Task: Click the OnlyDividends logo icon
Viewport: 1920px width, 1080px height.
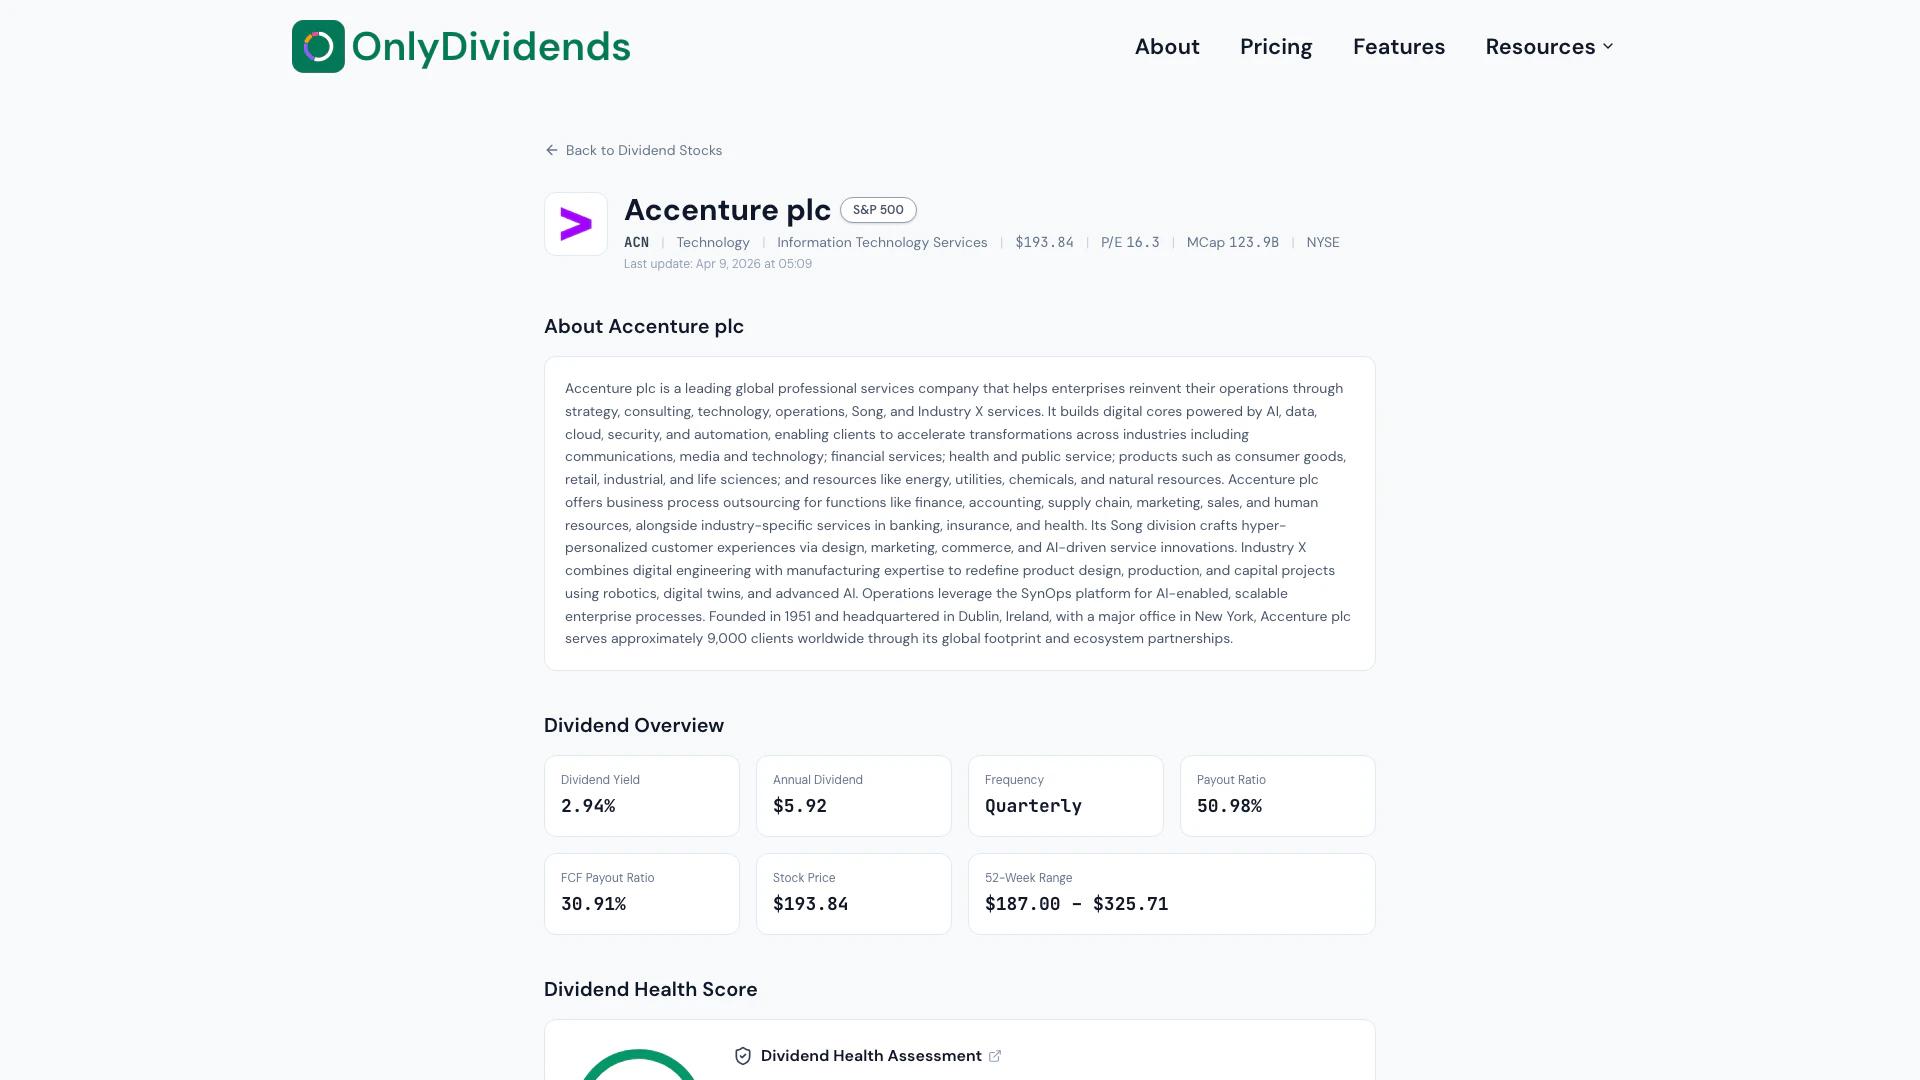Action: pyautogui.click(x=318, y=46)
